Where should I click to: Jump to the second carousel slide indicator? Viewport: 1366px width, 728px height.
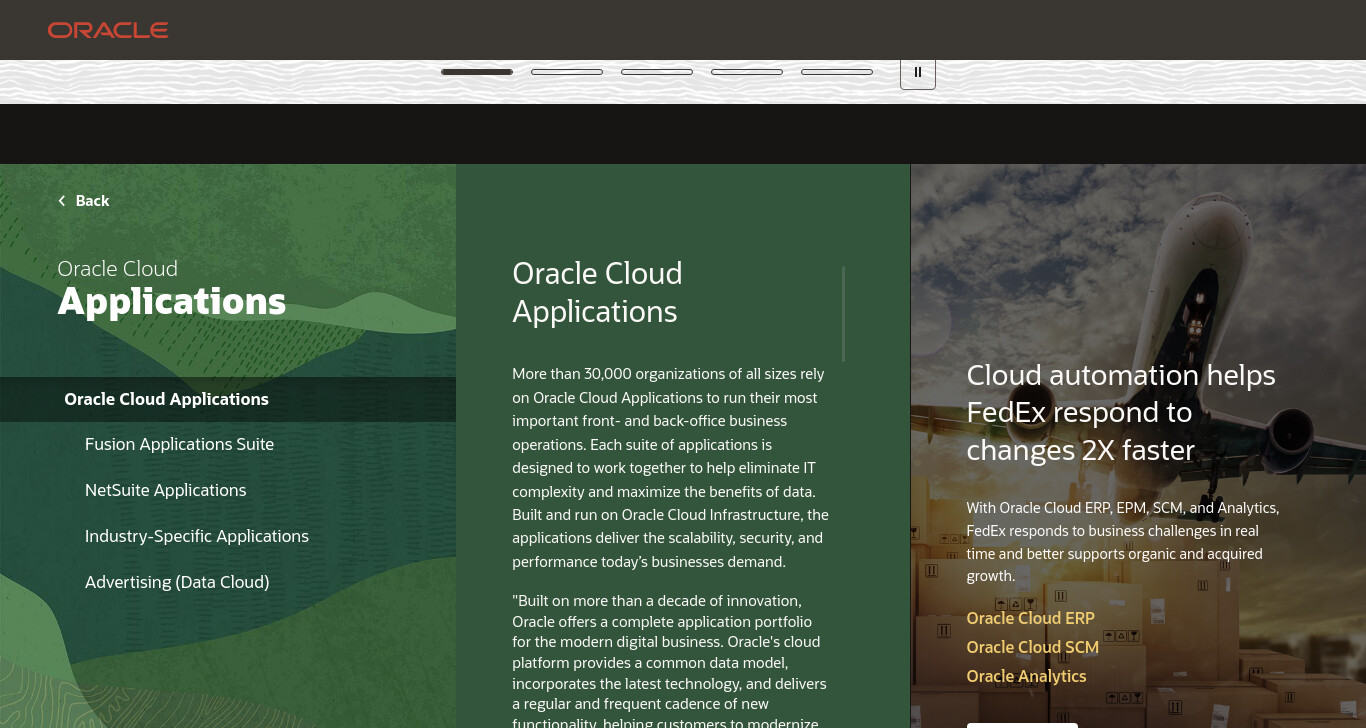pyautogui.click(x=567, y=72)
